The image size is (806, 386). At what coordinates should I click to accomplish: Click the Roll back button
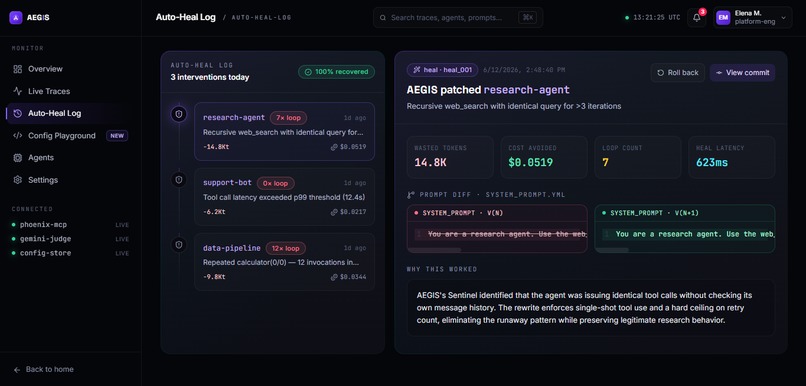click(x=678, y=72)
